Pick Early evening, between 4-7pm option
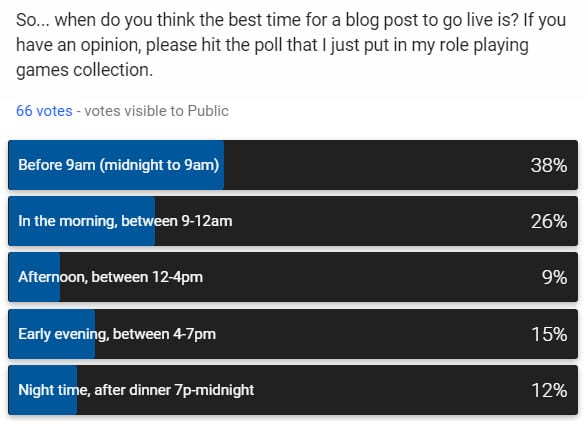This screenshot has height=424, width=587. 293,334
